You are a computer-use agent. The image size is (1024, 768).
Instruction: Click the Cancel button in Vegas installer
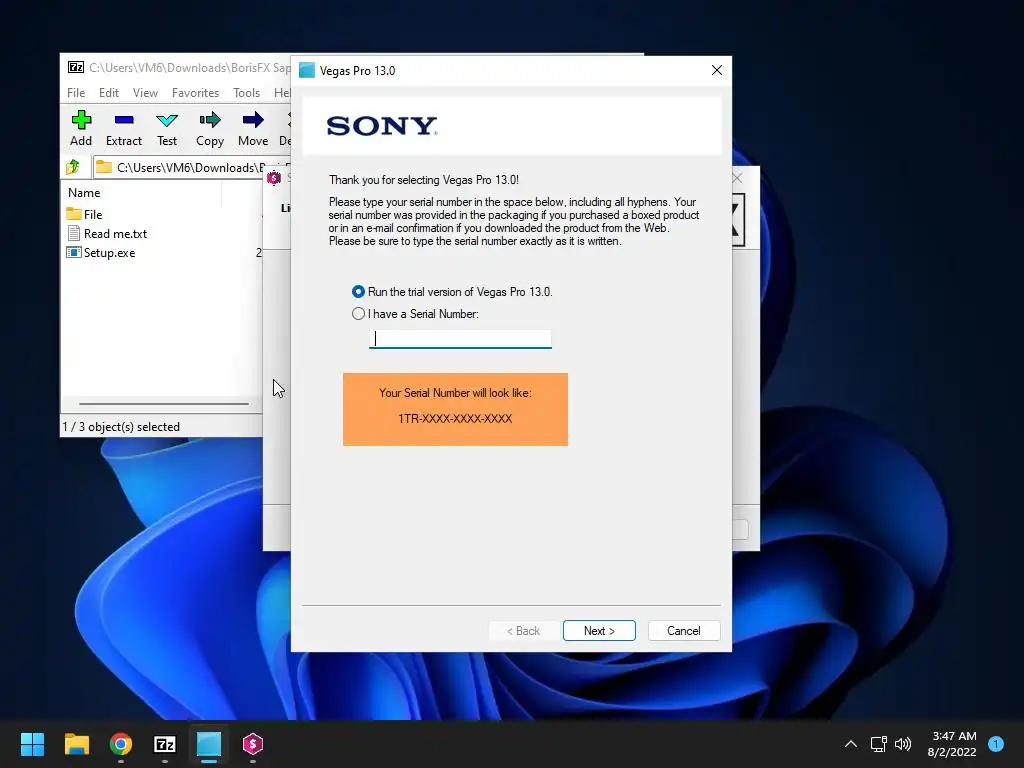684,631
